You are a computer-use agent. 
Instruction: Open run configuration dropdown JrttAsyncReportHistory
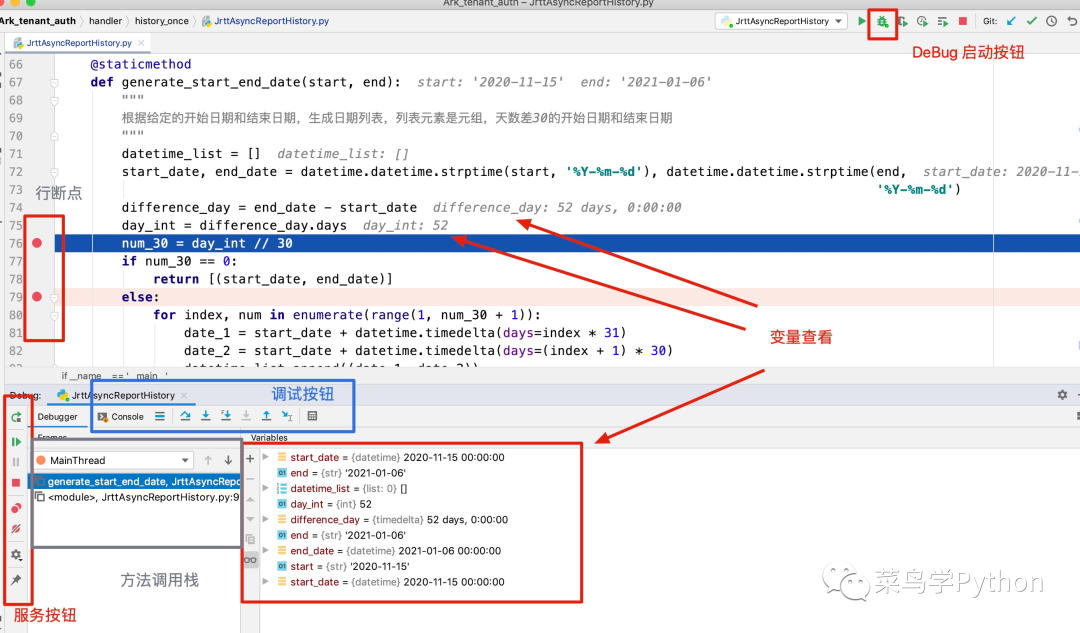point(782,21)
